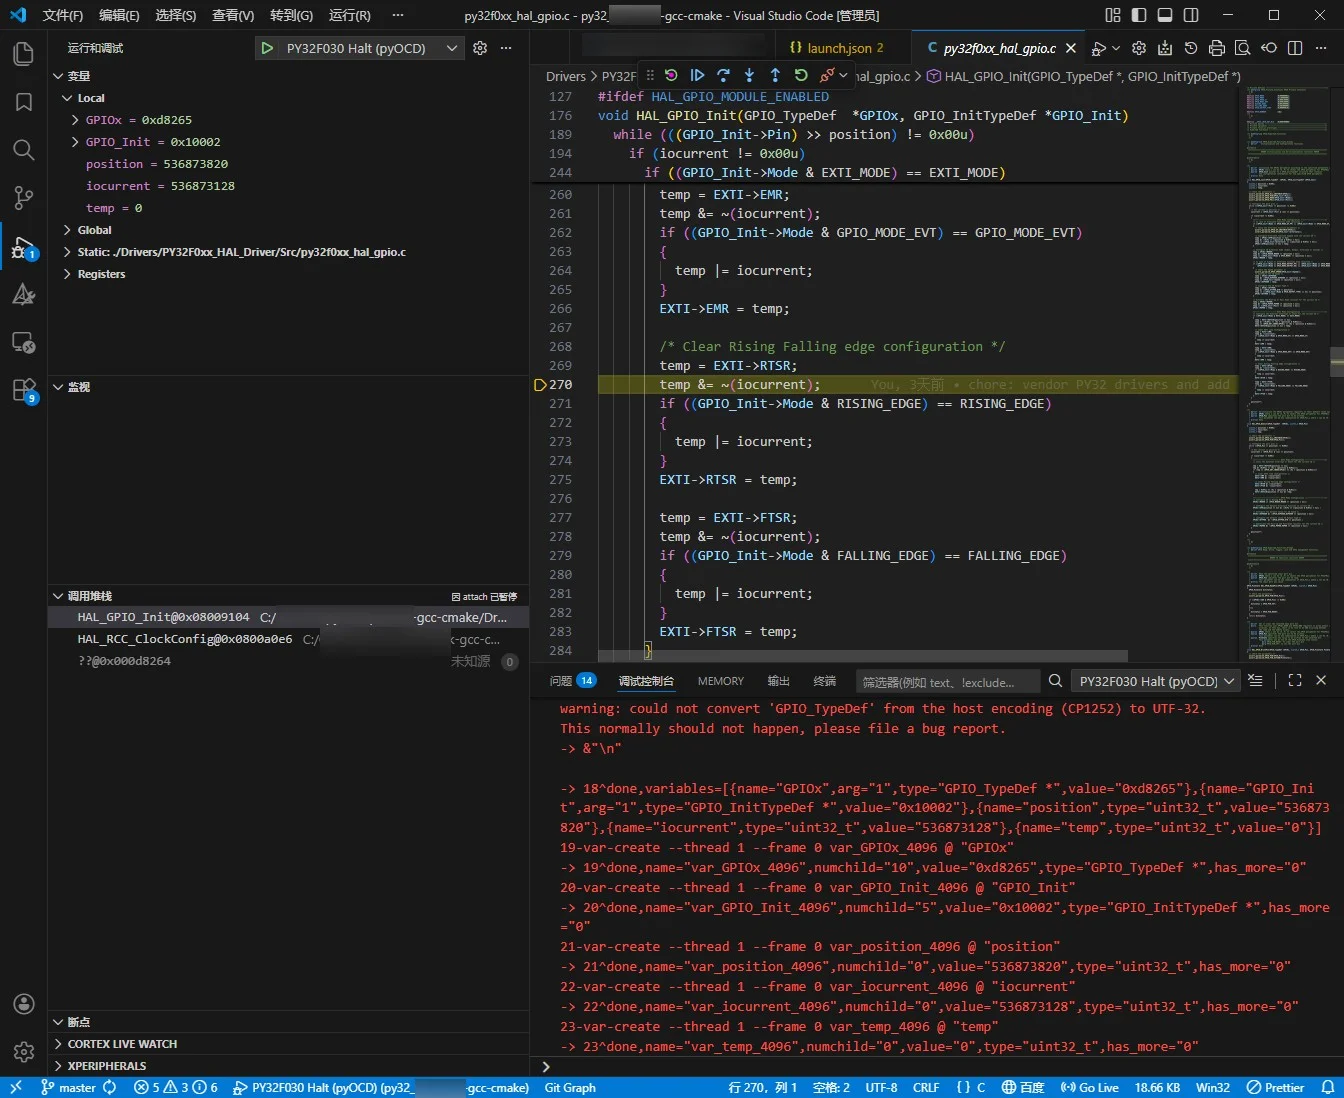Toggle breakpoint at line 270 glyph
The height and width of the screenshot is (1098, 1344).
point(540,385)
